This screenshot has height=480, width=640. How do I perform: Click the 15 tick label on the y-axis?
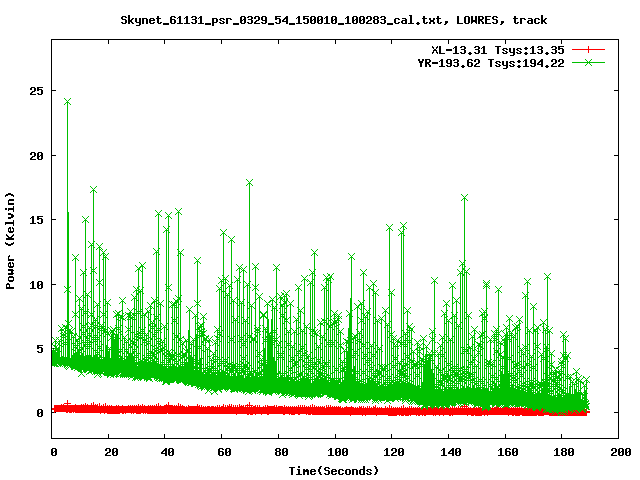(35, 220)
